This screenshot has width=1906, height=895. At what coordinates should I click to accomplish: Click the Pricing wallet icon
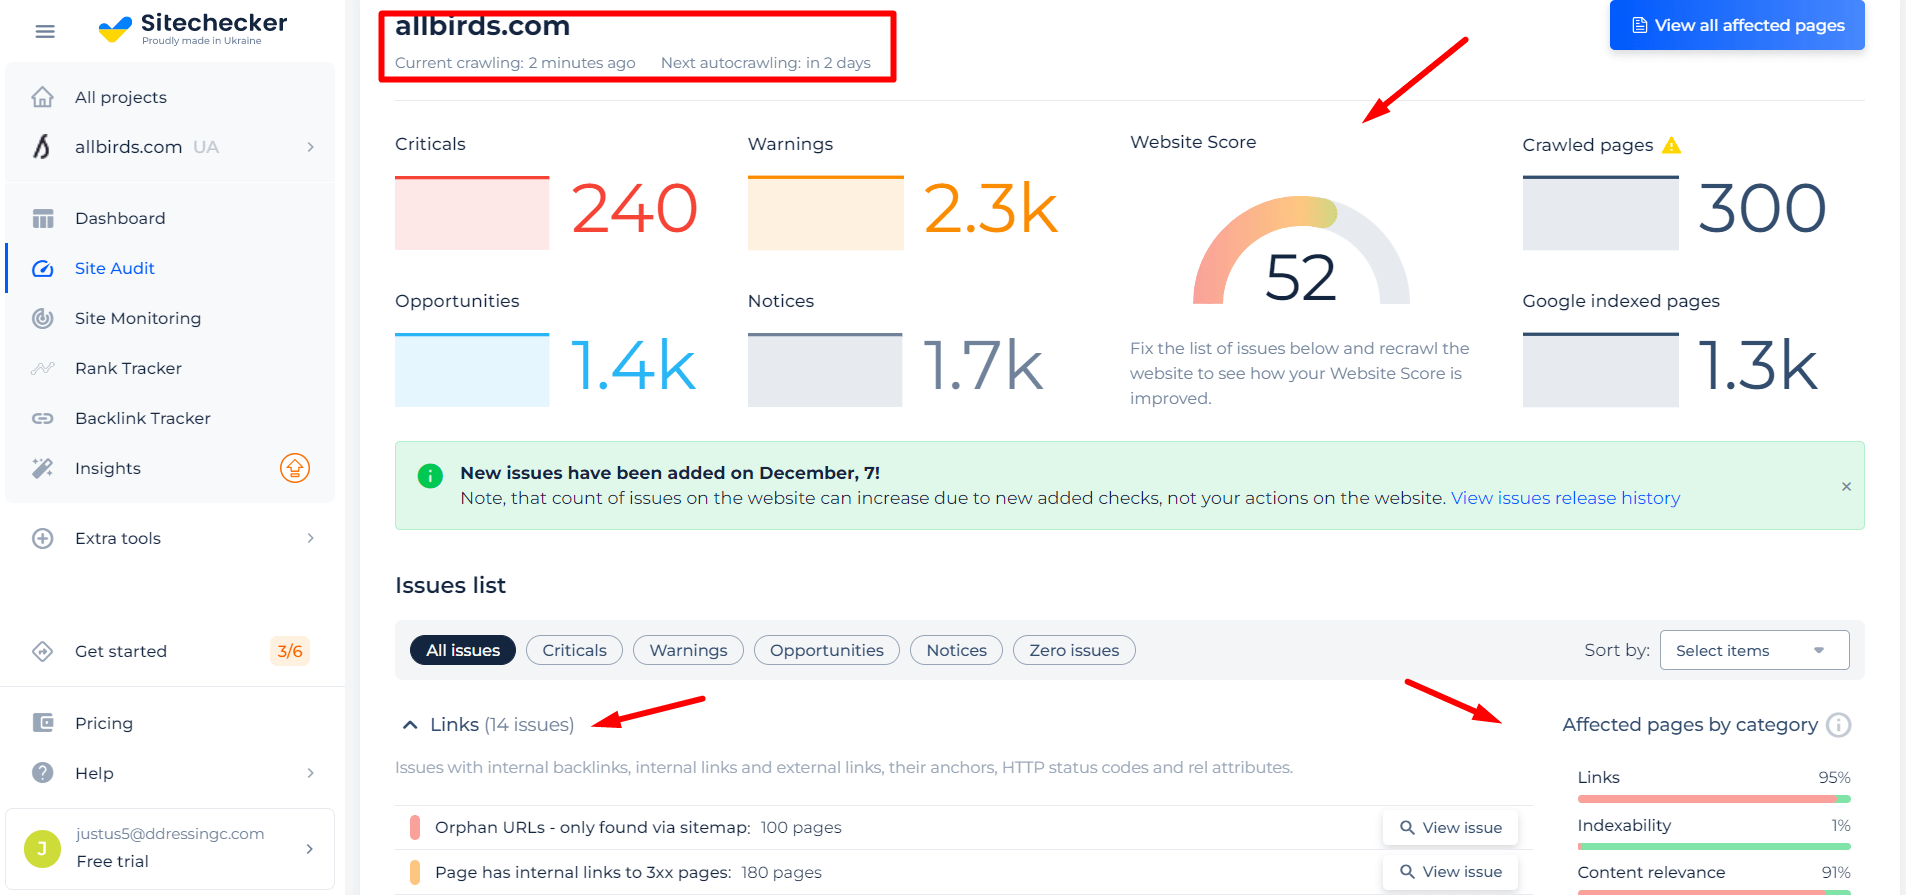[43, 723]
